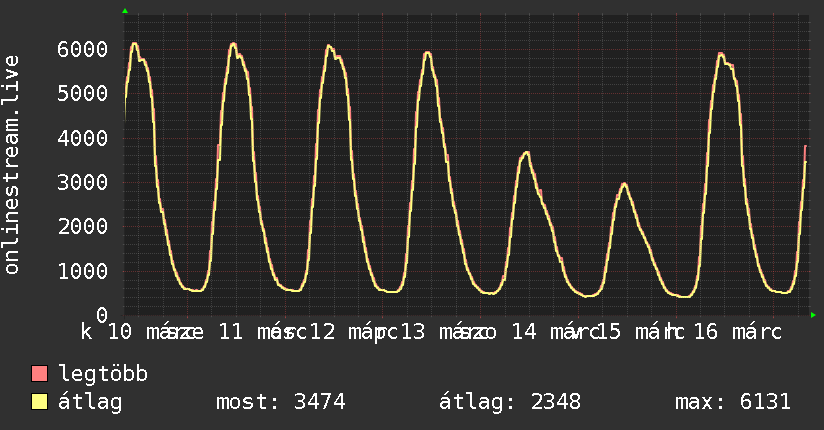Viewport: 824px width, 430px height.
Task: Click the átlag: 2348 statistic
Action: click(510, 402)
